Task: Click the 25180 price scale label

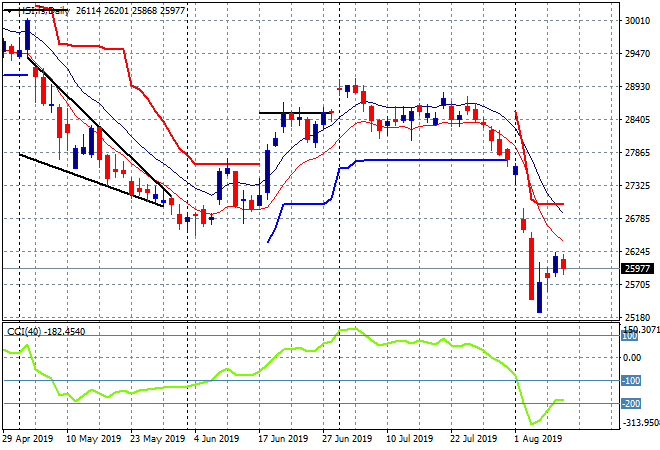Action: (x=637, y=317)
